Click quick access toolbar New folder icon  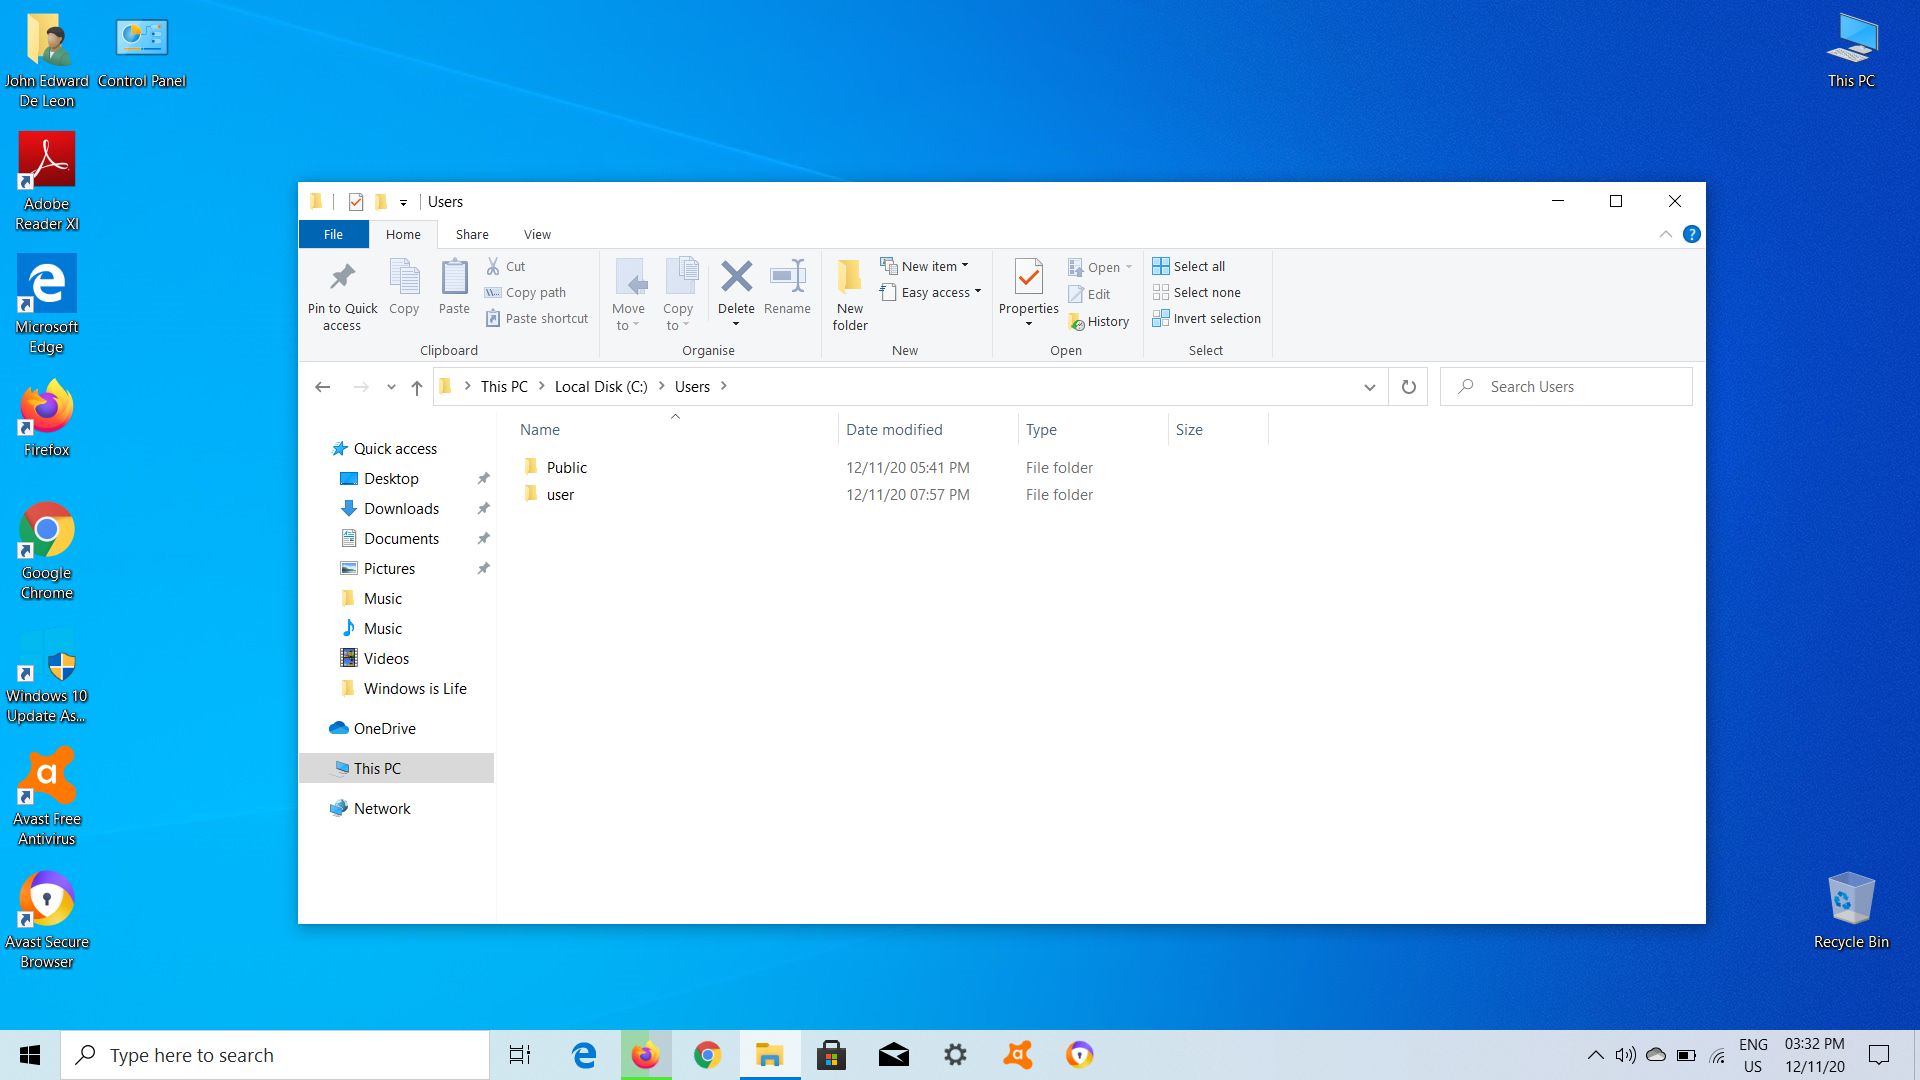pos(381,202)
